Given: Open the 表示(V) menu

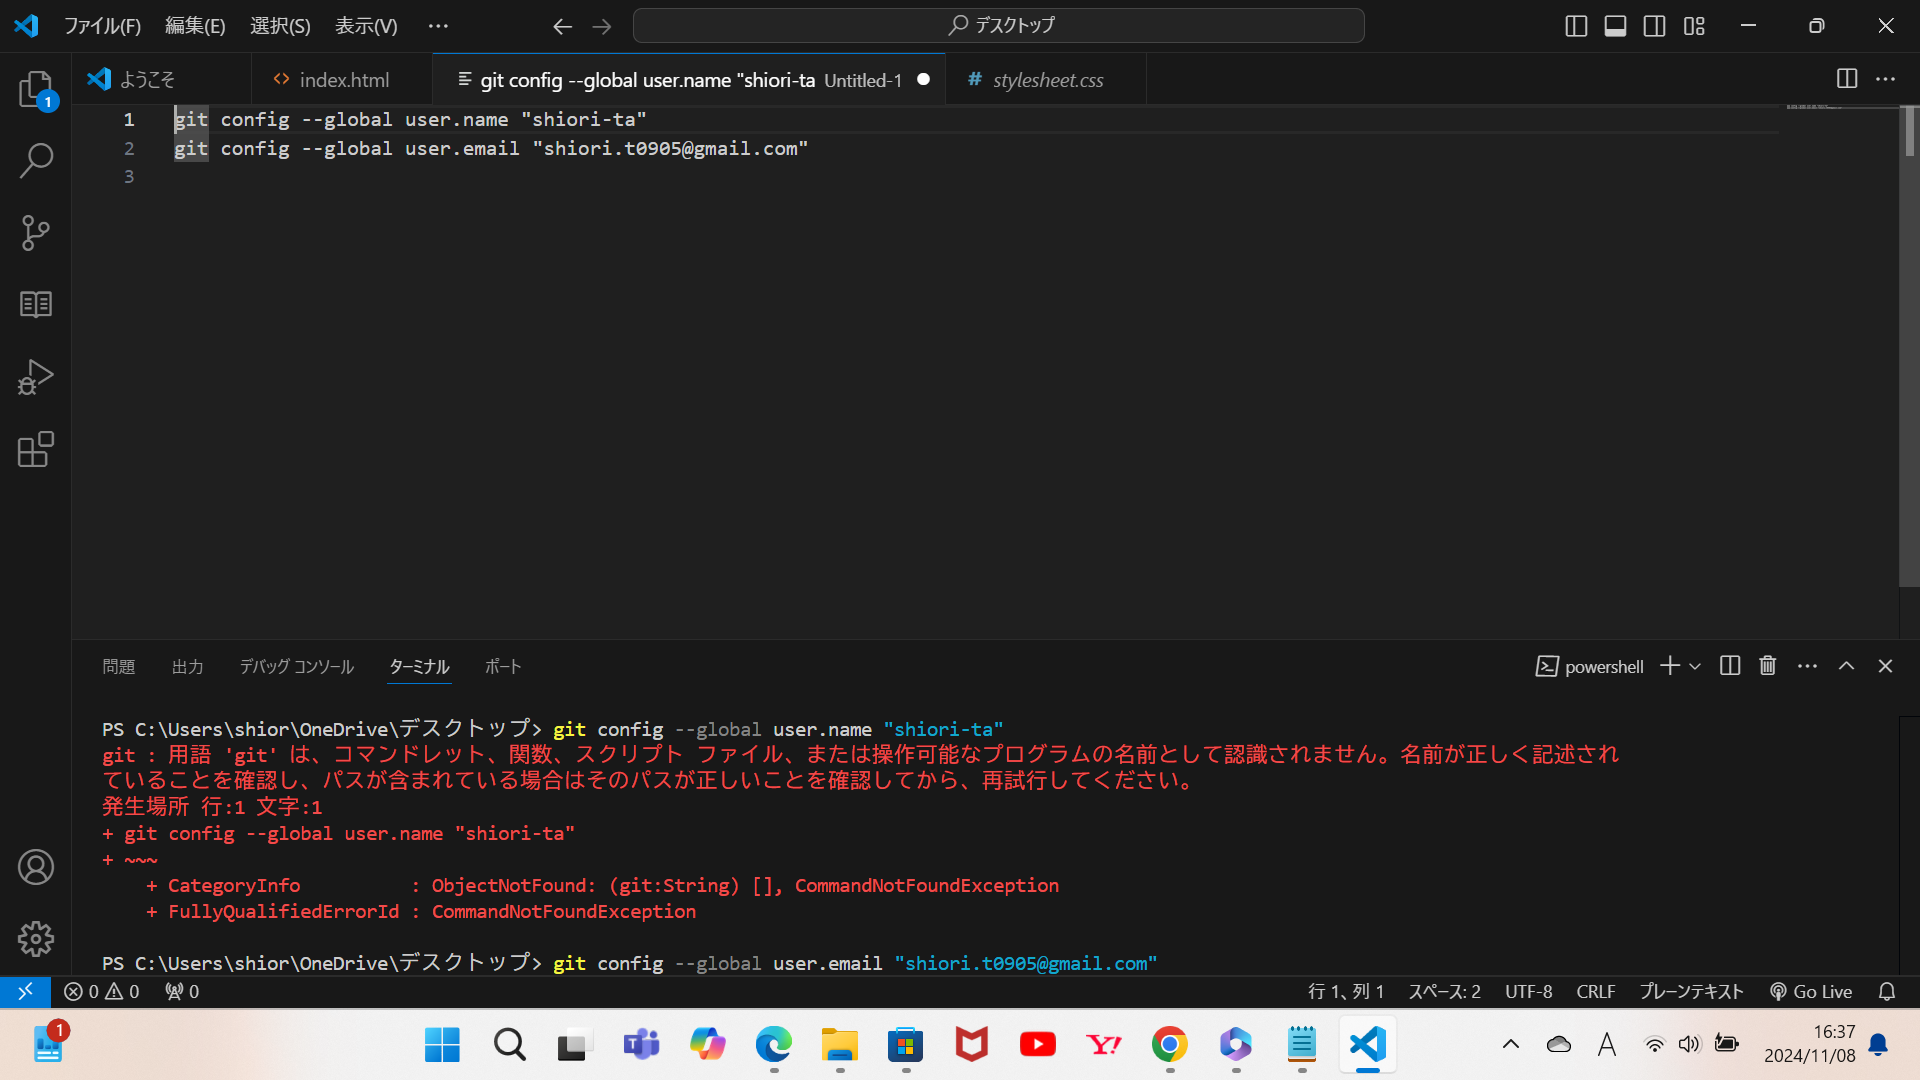Looking at the screenshot, I should tap(366, 26).
